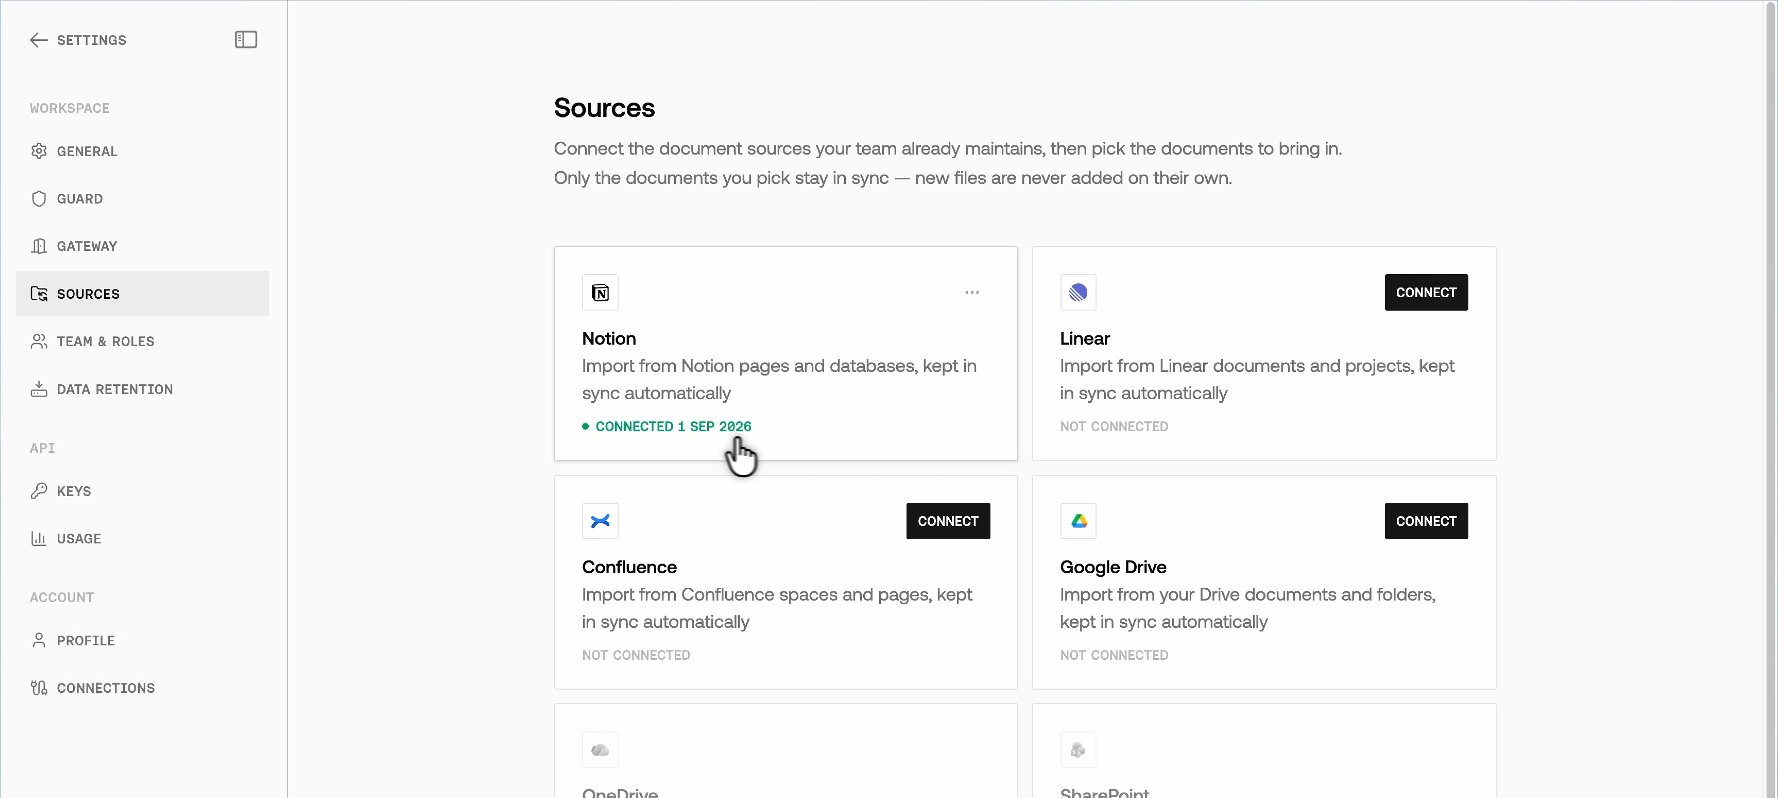Open the General settings page
Screen dimensions: 1778x798
pos(142,151)
